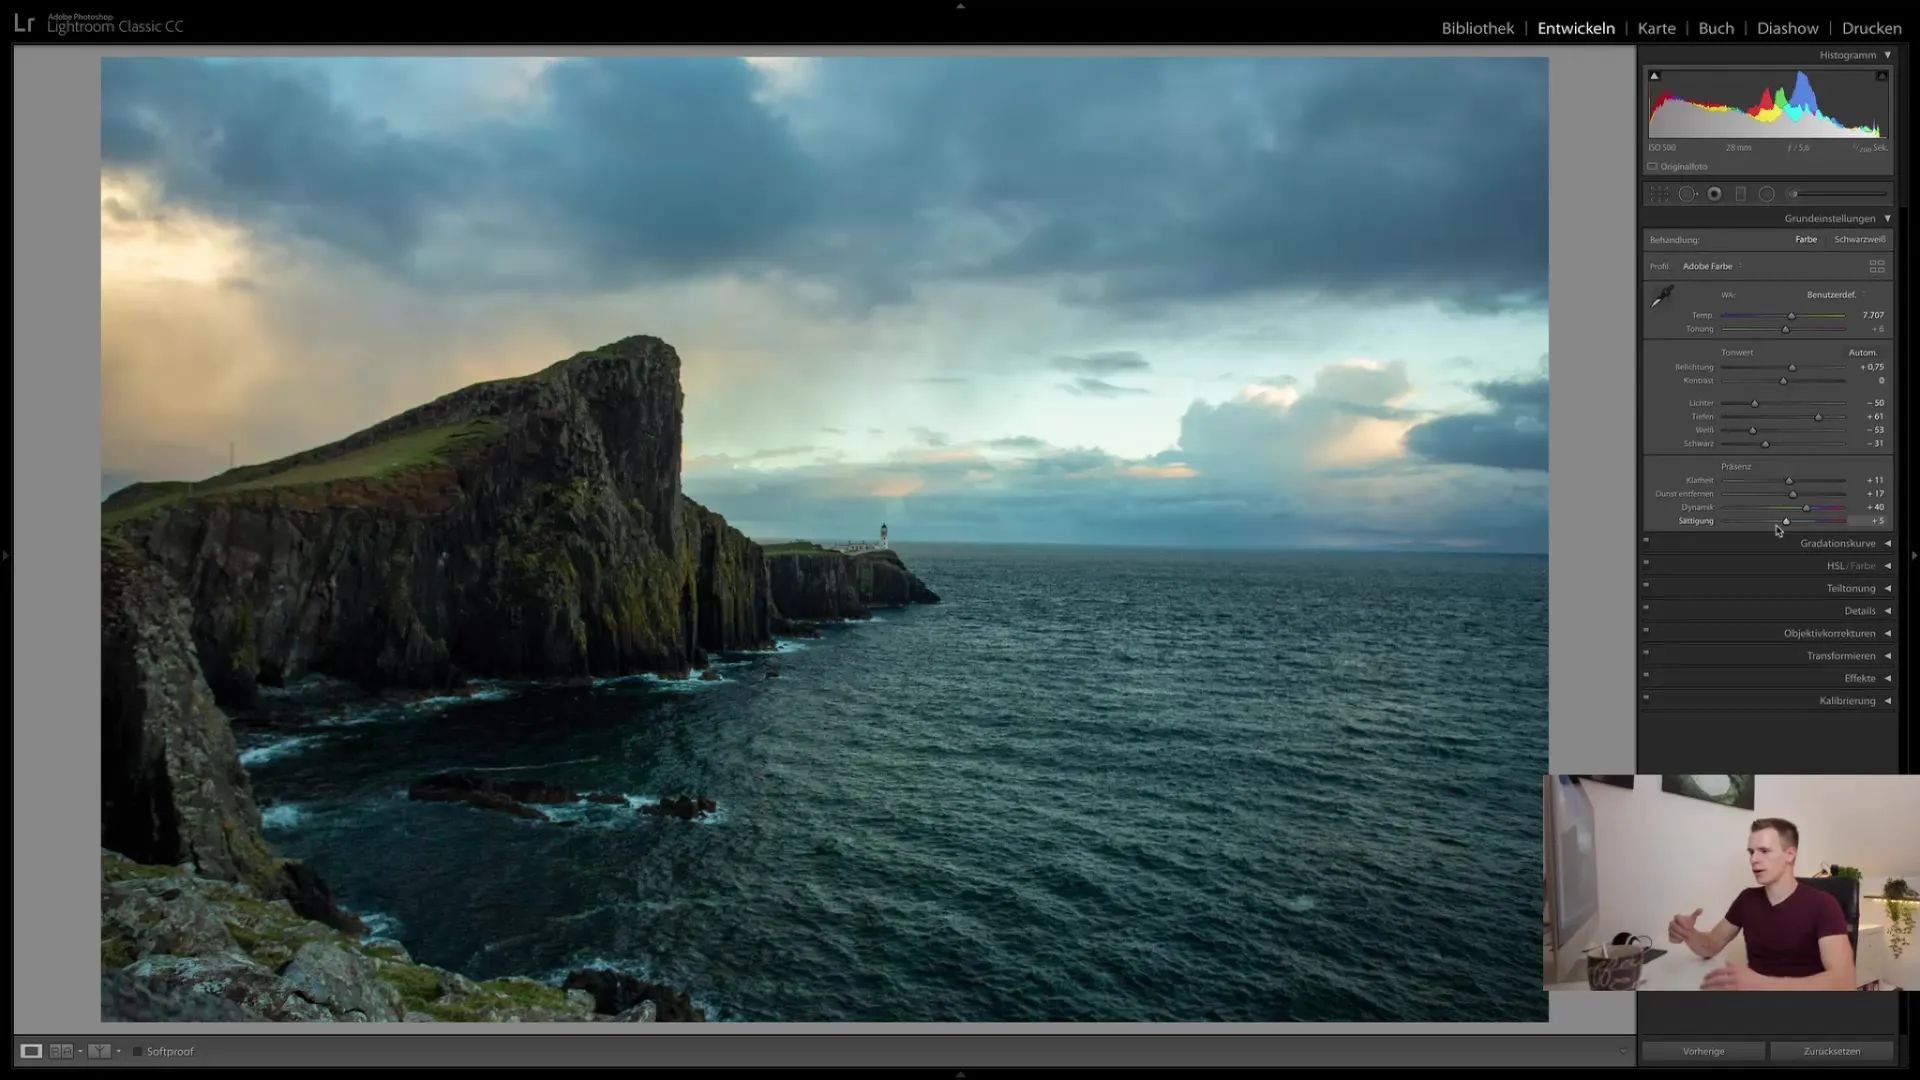
Task: Toggle the Objektivkorrekturen panel switch
Action: click(x=1646, y=631)
